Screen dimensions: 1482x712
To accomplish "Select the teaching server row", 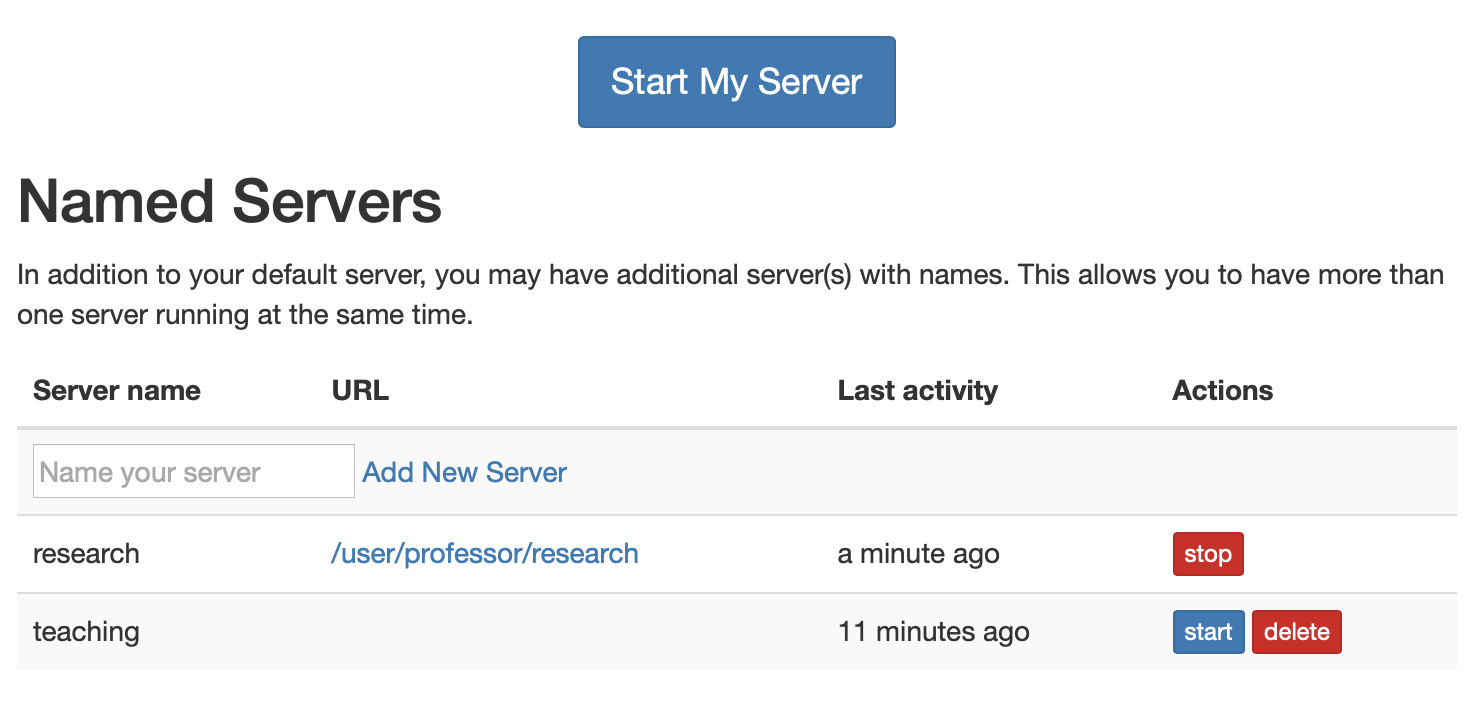I will click(700, 631).
